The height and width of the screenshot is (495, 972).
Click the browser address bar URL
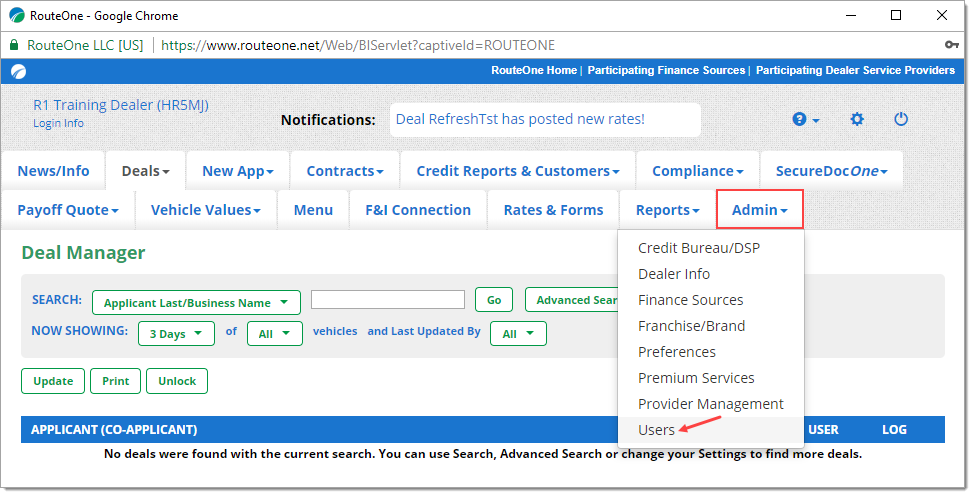click(x=358, y=45)
